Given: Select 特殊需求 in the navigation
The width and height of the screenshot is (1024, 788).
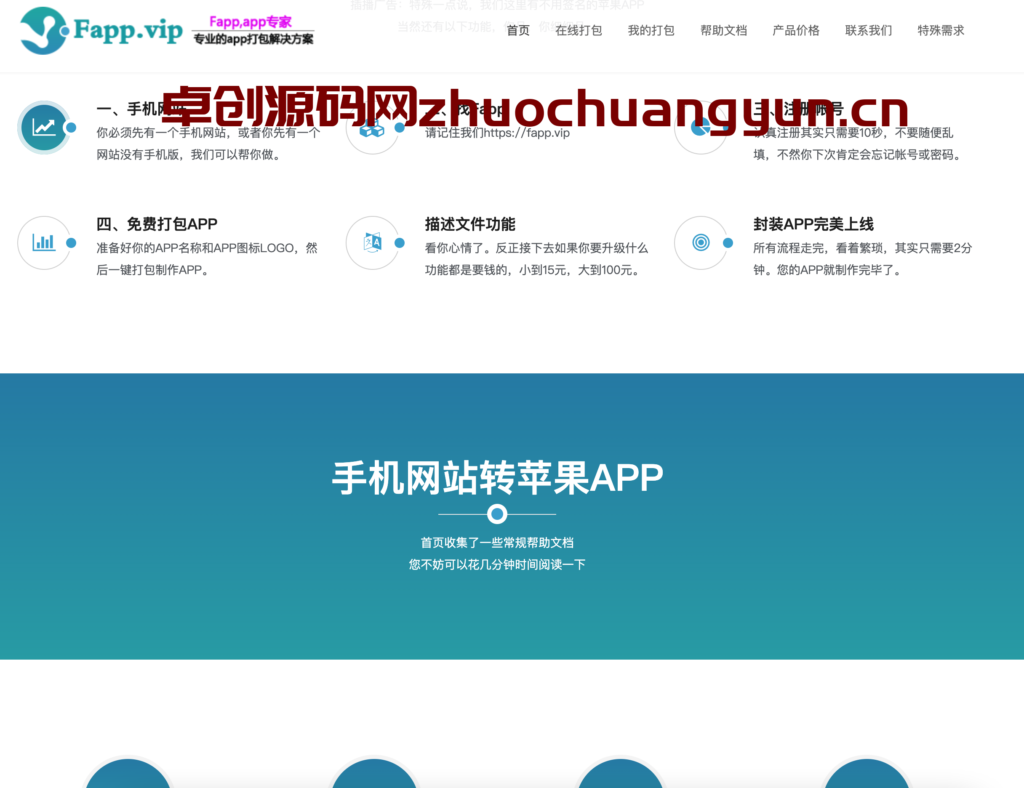Looking at the screenshot, I should coord(941,30).
